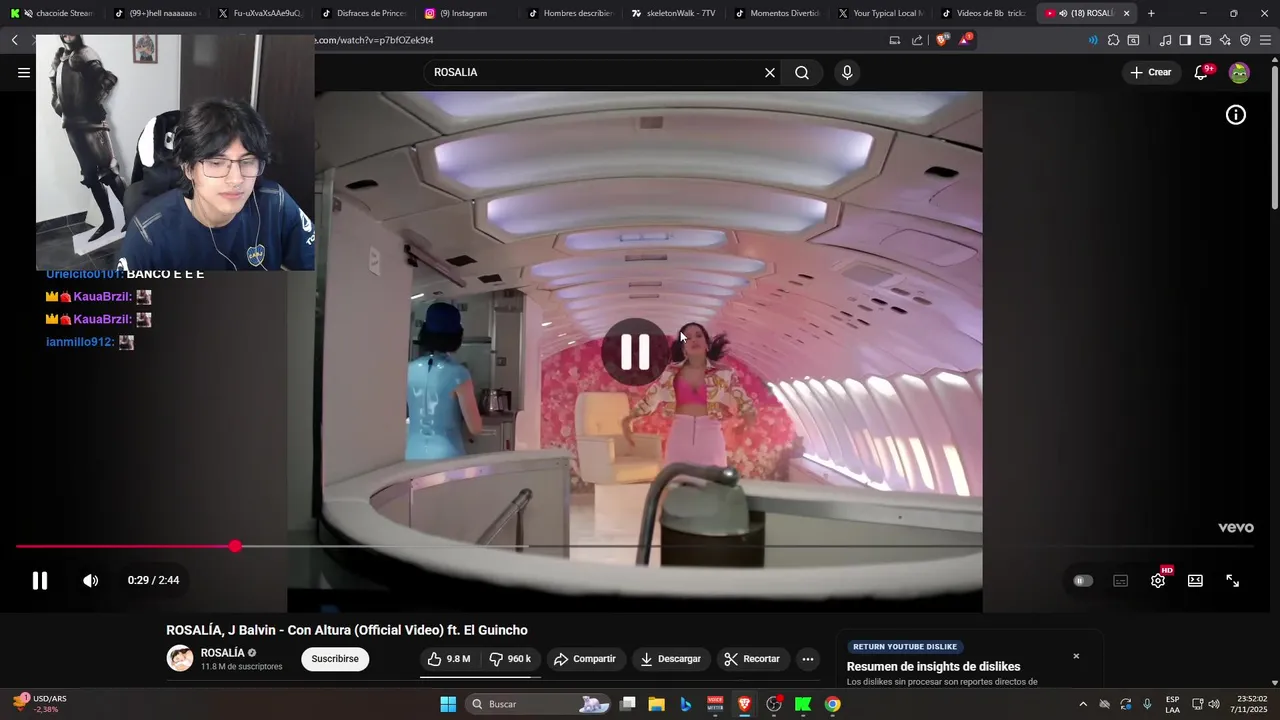Enter fullscreen with the player expand icon
Screen dimensions: 1280x720
click(1233, 581)
